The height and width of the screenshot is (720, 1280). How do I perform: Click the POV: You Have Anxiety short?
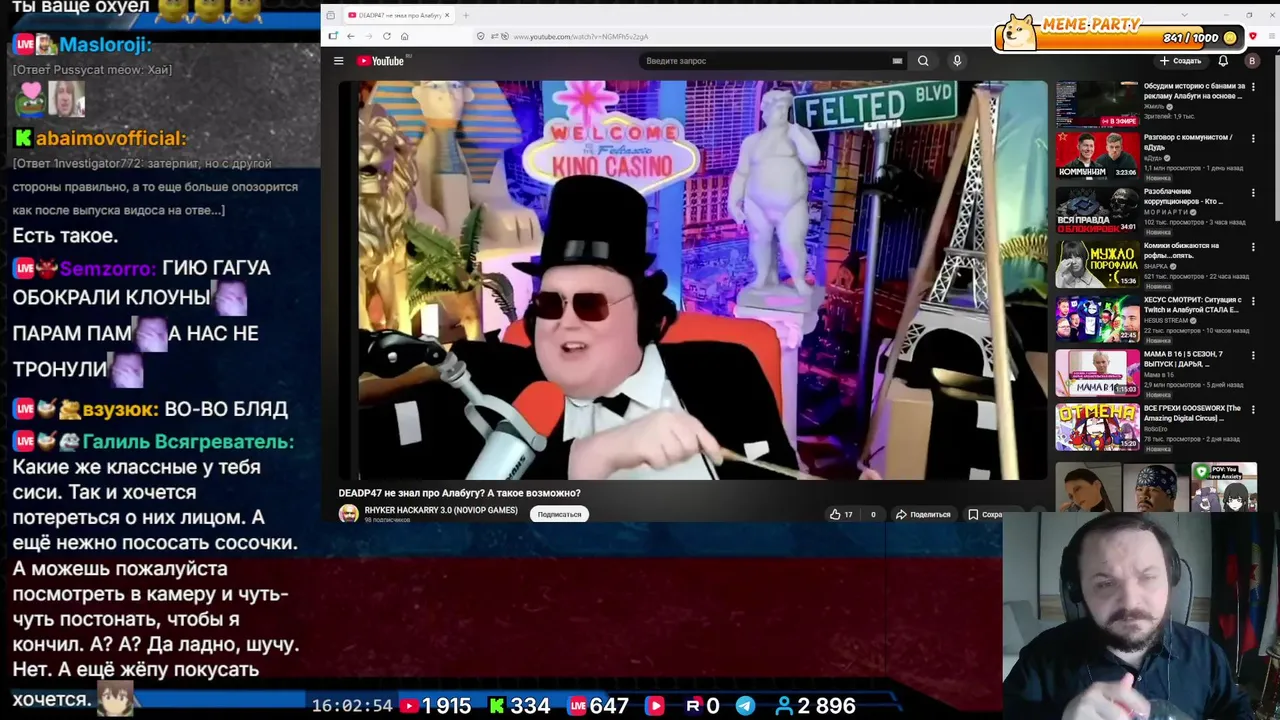click(x=1224, y=487)
